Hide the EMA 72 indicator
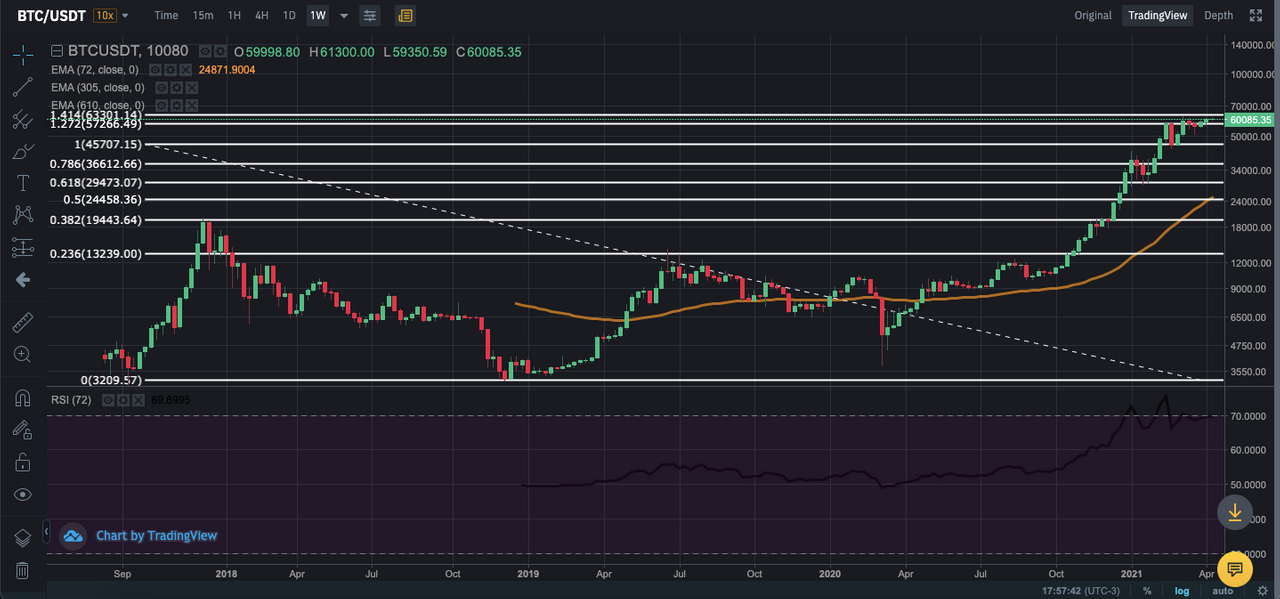Viewport: 1280px width, 599px height. click(156, 70)
